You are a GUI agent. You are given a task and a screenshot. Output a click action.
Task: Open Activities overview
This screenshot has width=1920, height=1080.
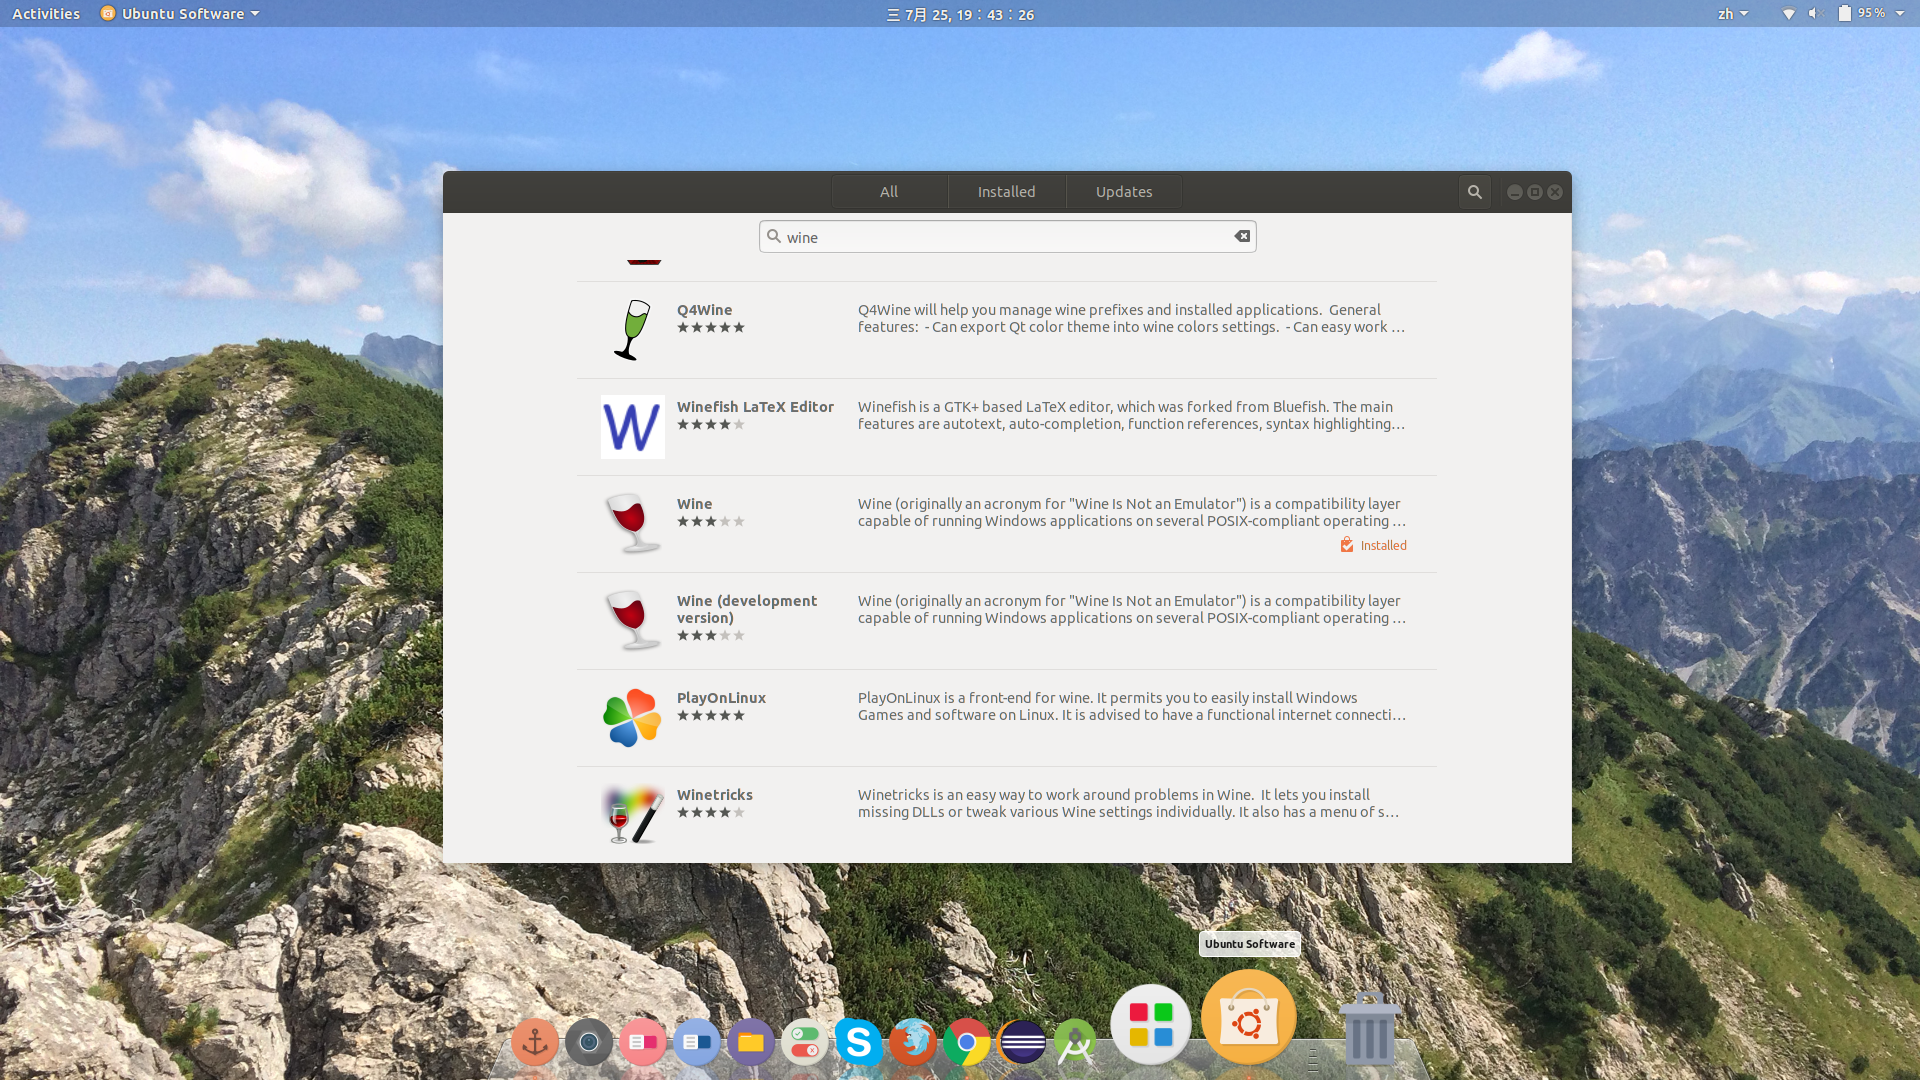tap(46, 14)
